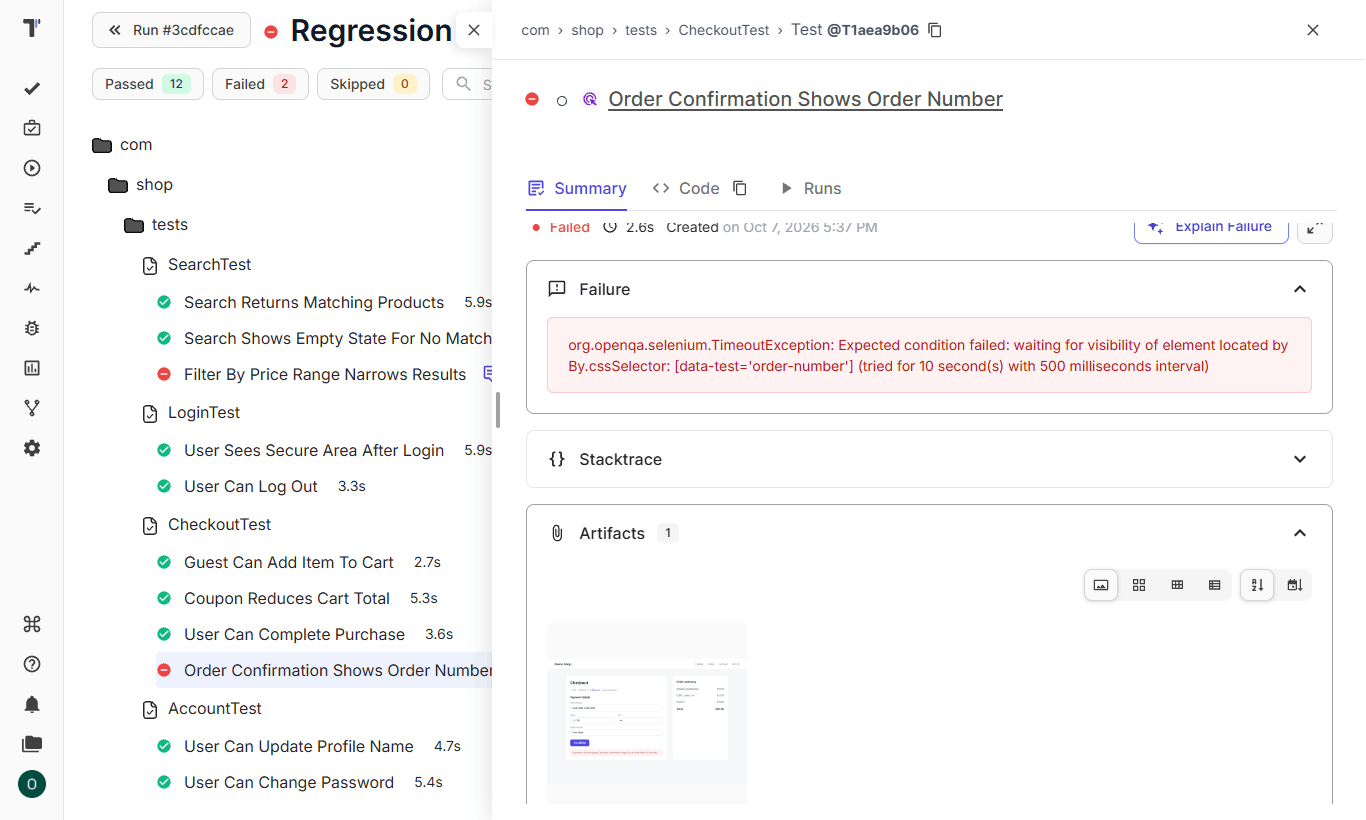1366x820 pixels.
Task: Switch artifacts to image preview view
Action: click(x=1101, y=585)
